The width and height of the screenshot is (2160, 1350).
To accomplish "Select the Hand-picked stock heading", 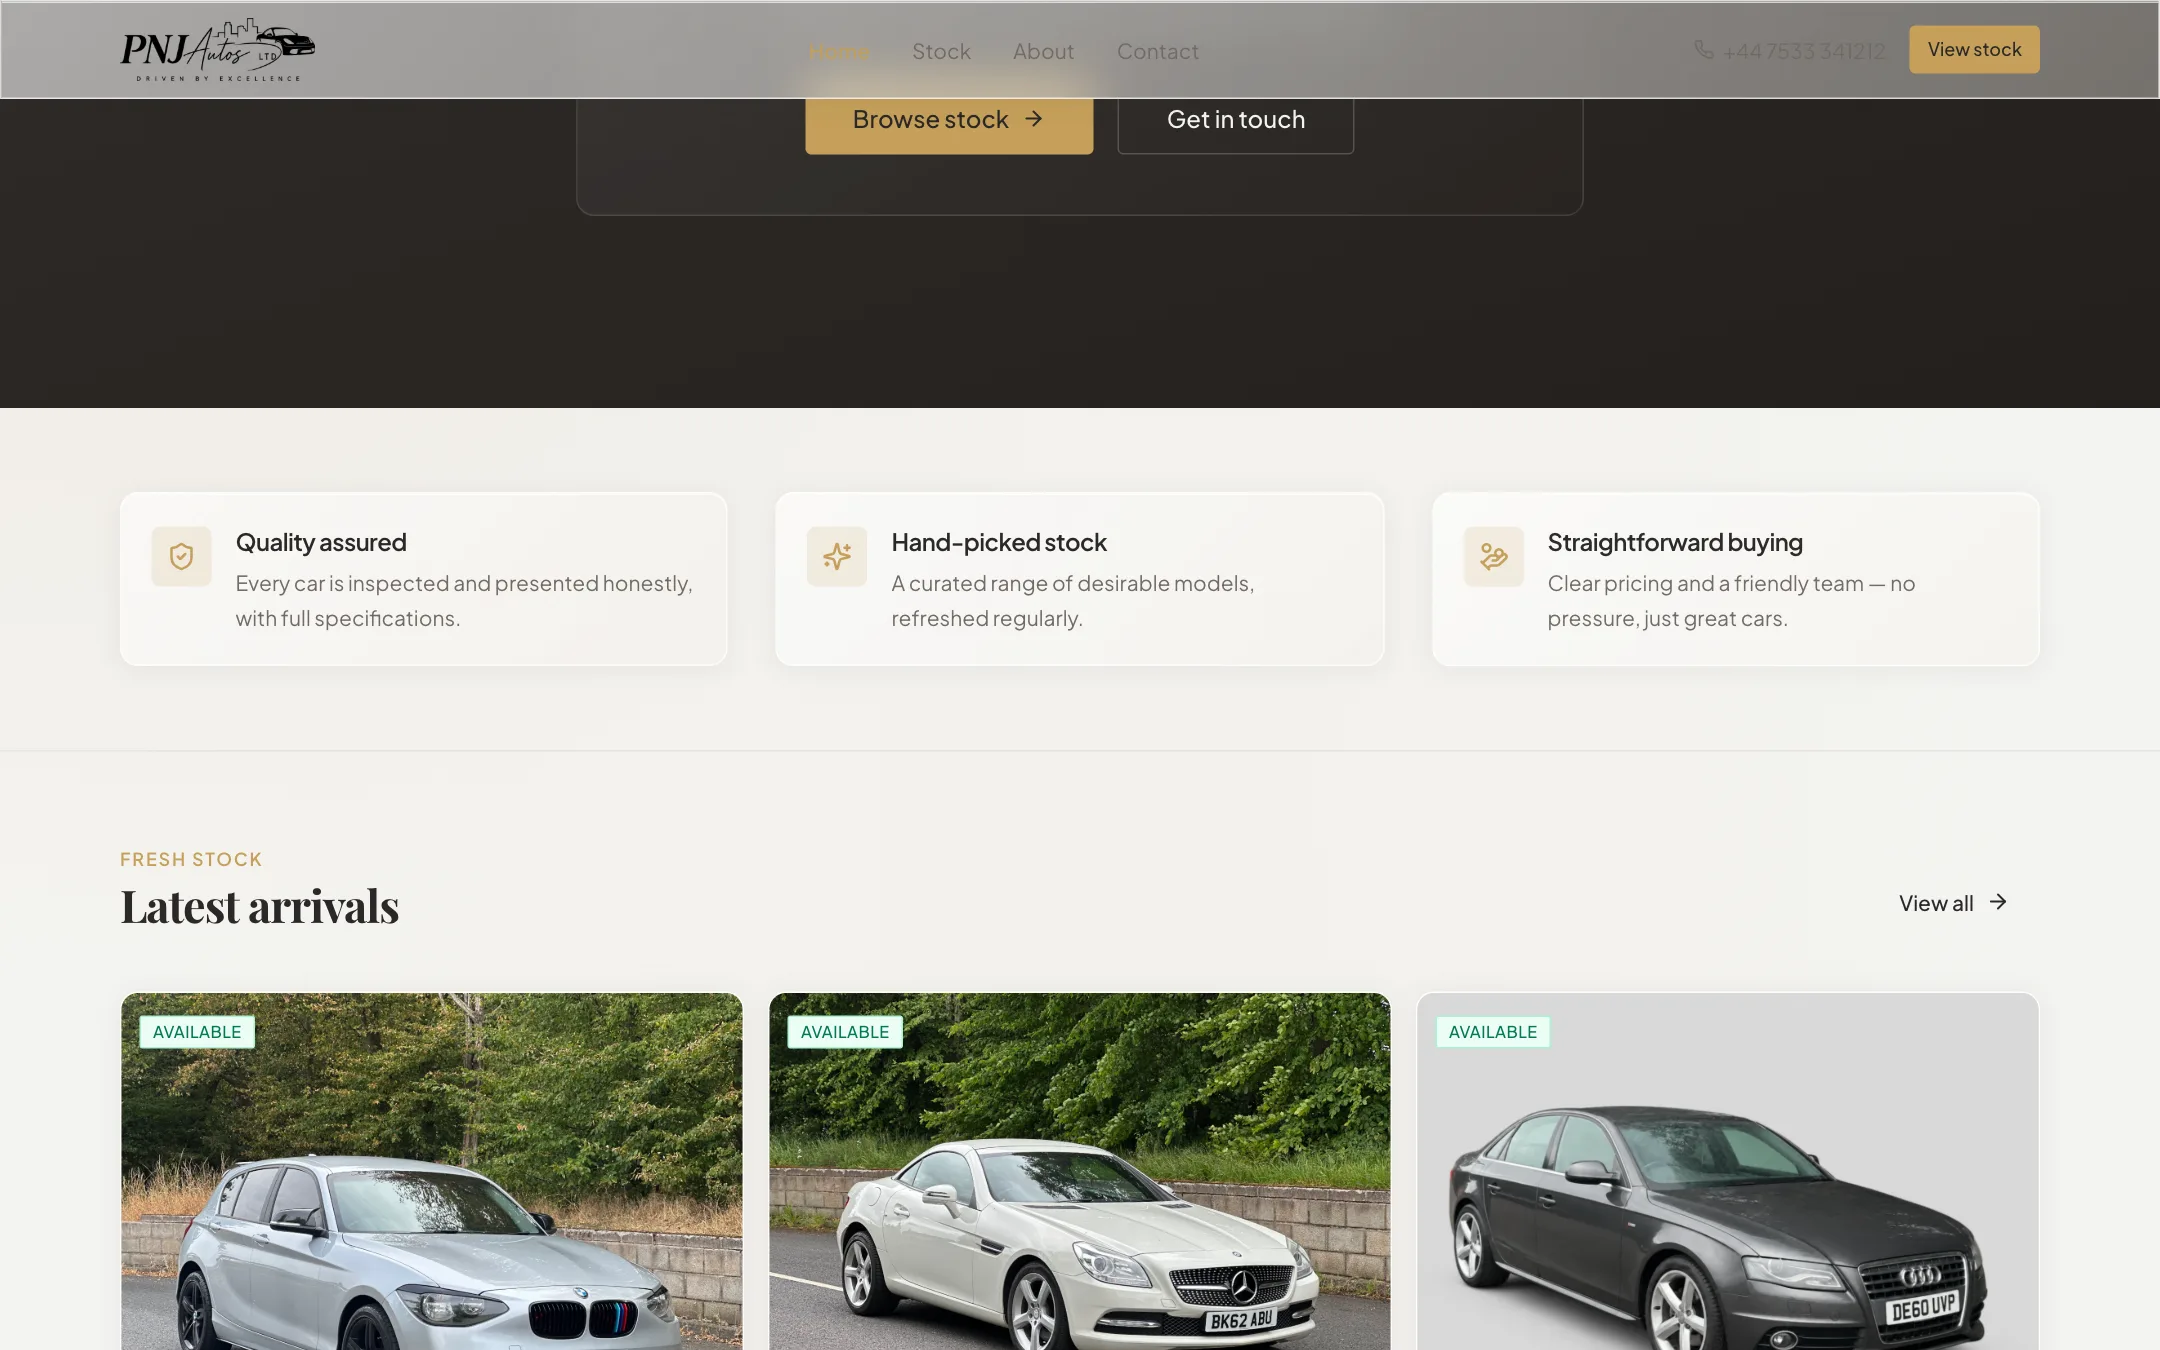I will pyautogui.click(x=999, y=543).
